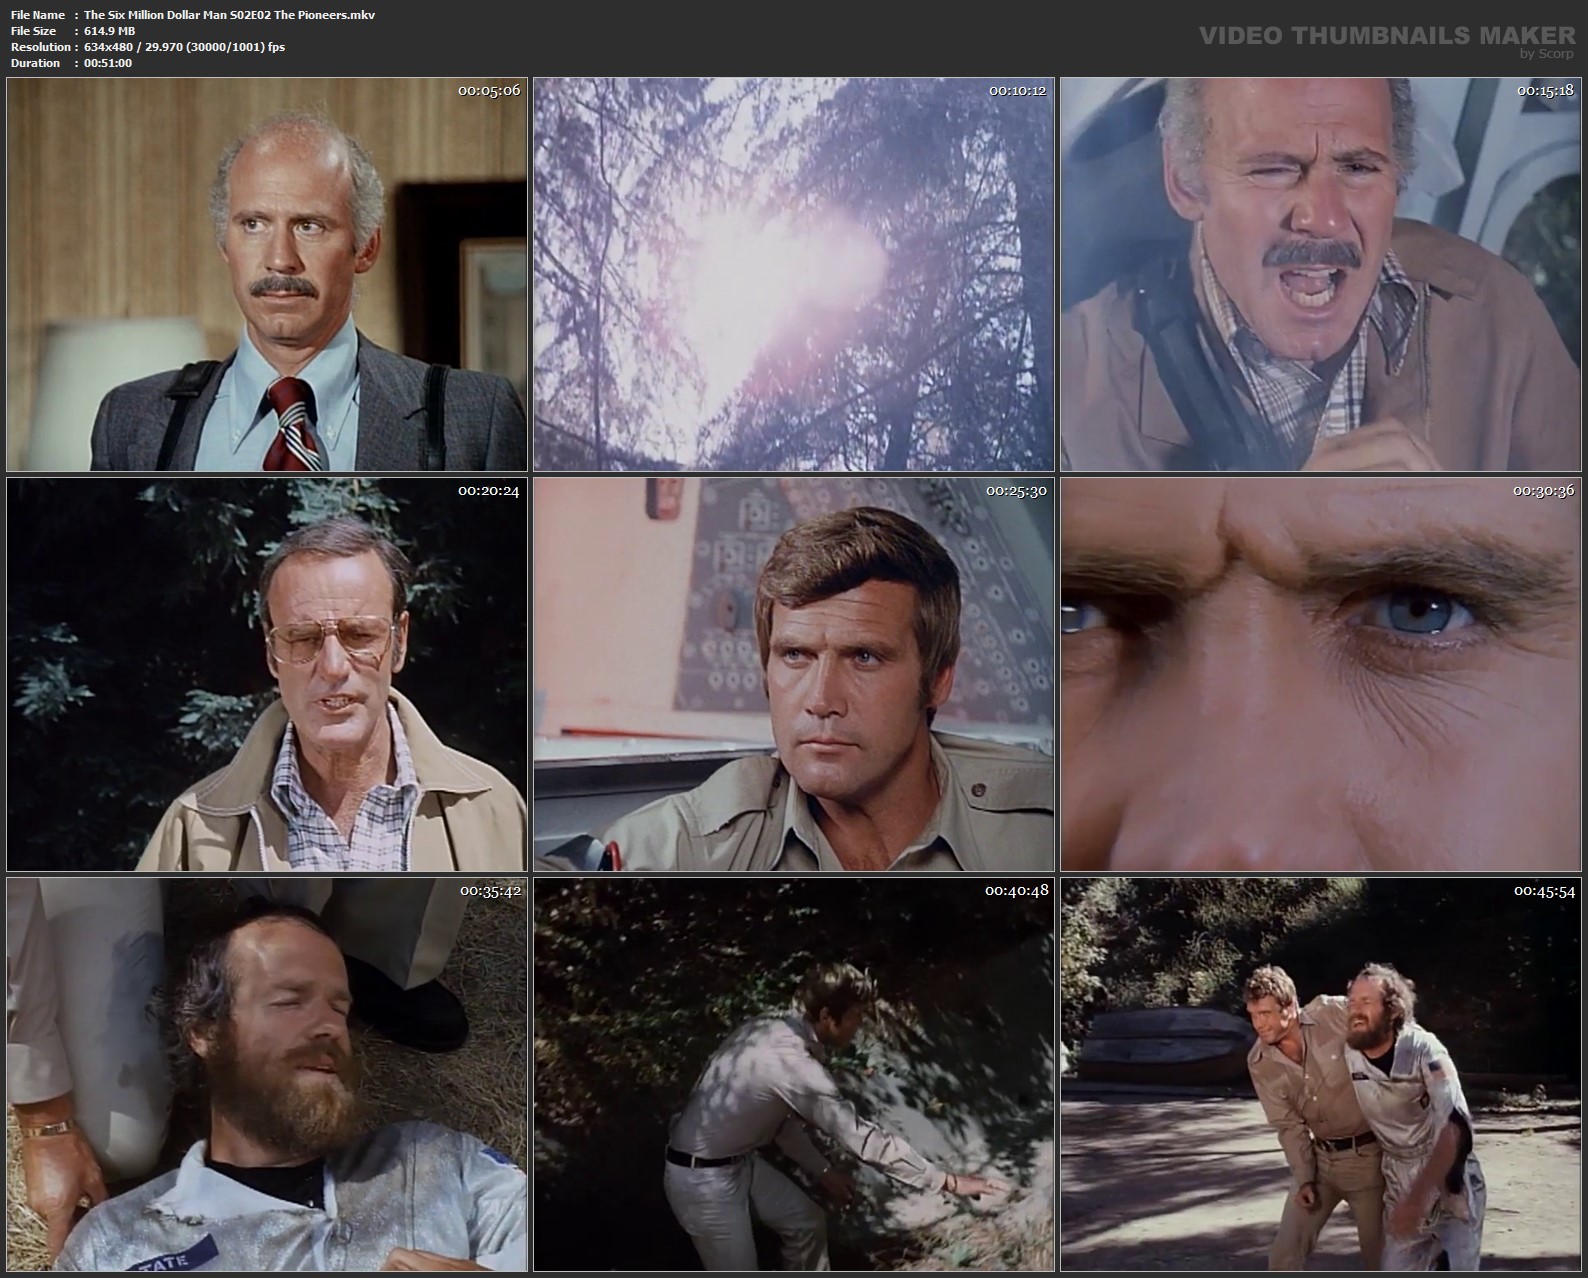This screenshot has height=1278, width=1588.
Task: Click the 'Duration' header label
Action: pos(35,63)
